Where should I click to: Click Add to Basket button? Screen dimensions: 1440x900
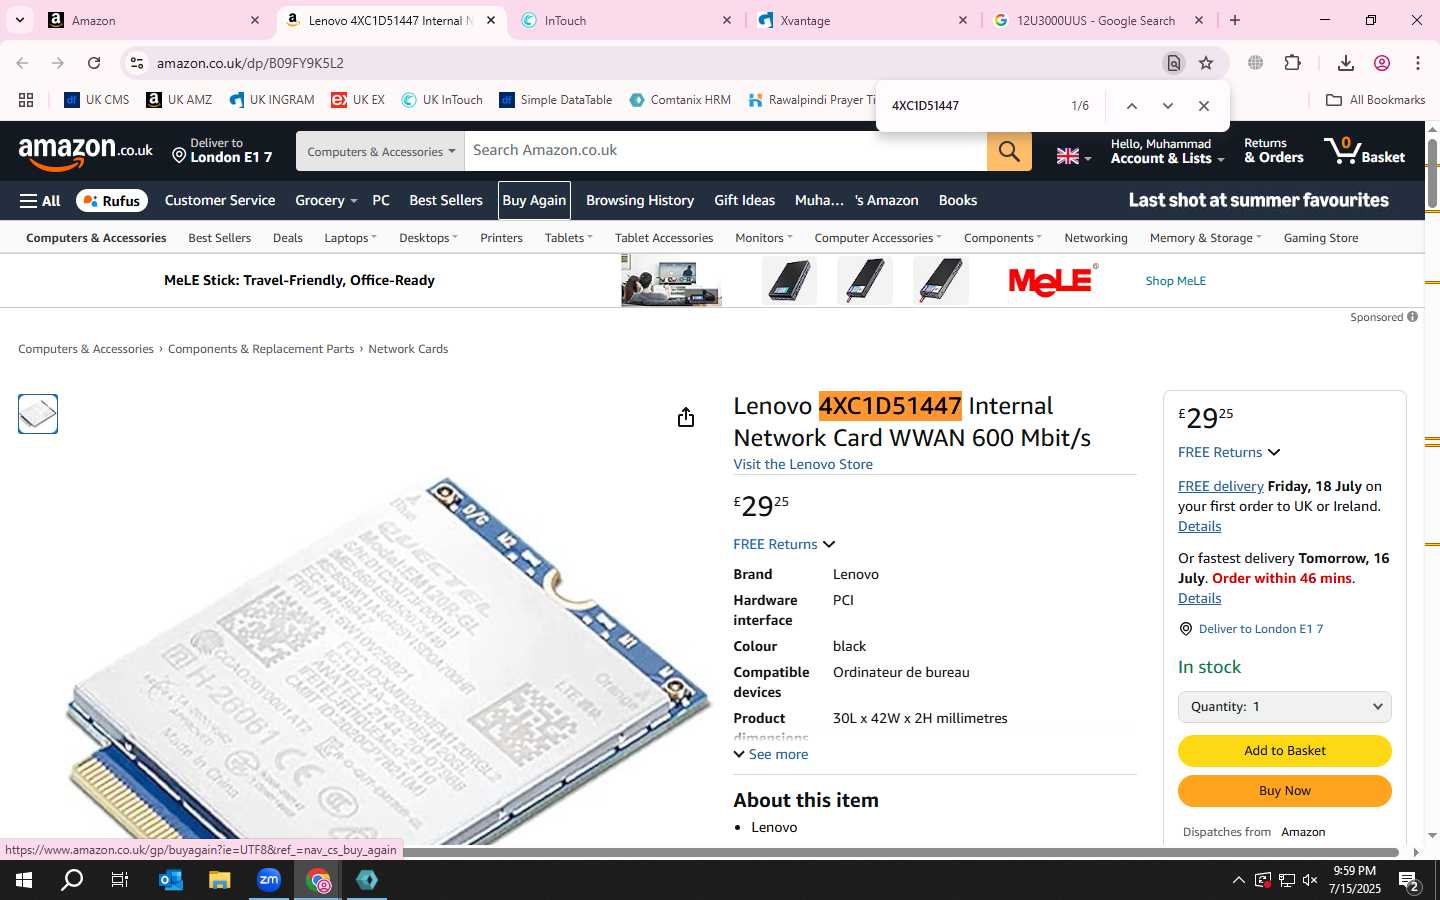(1284, 751)
